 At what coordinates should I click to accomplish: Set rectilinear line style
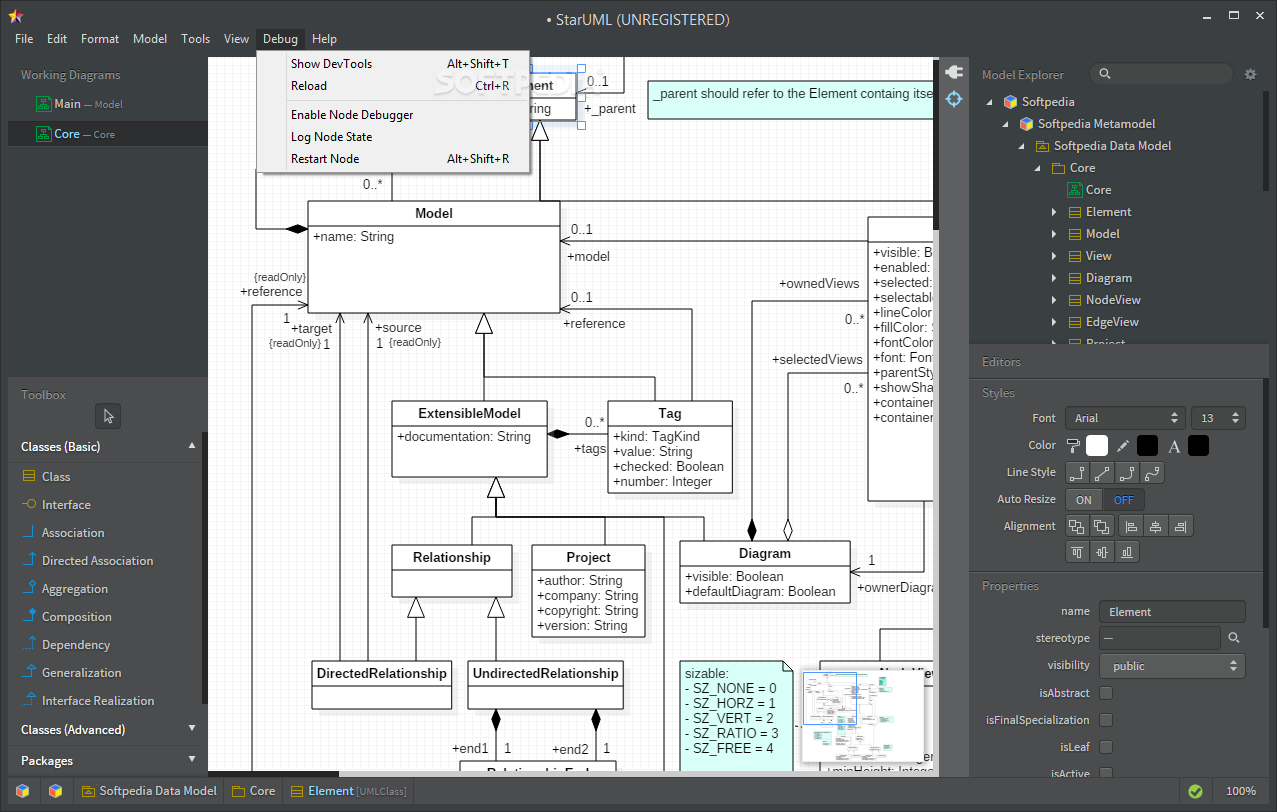[1078, 472]
